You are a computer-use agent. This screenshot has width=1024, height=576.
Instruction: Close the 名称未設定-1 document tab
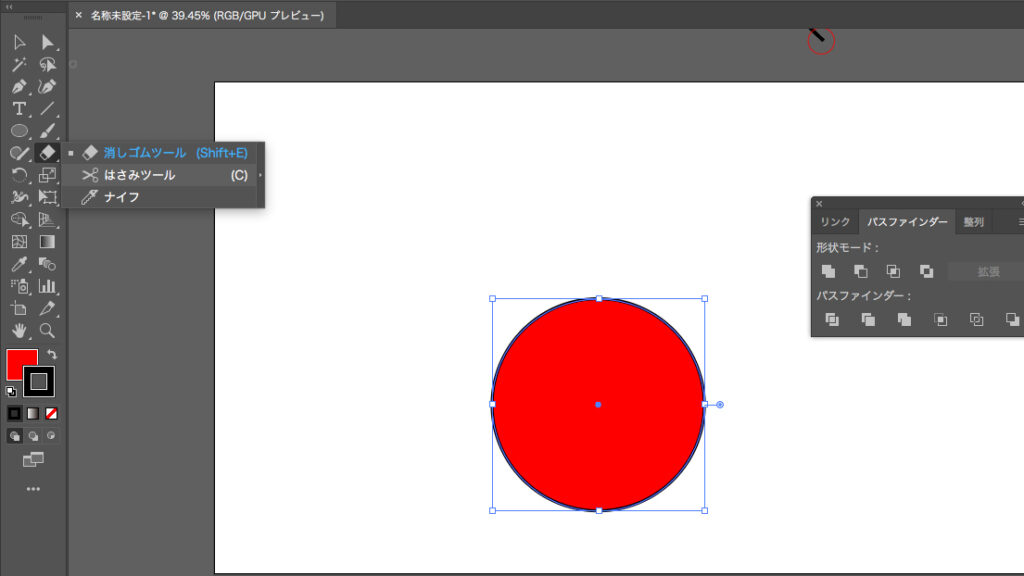point(78,15)
